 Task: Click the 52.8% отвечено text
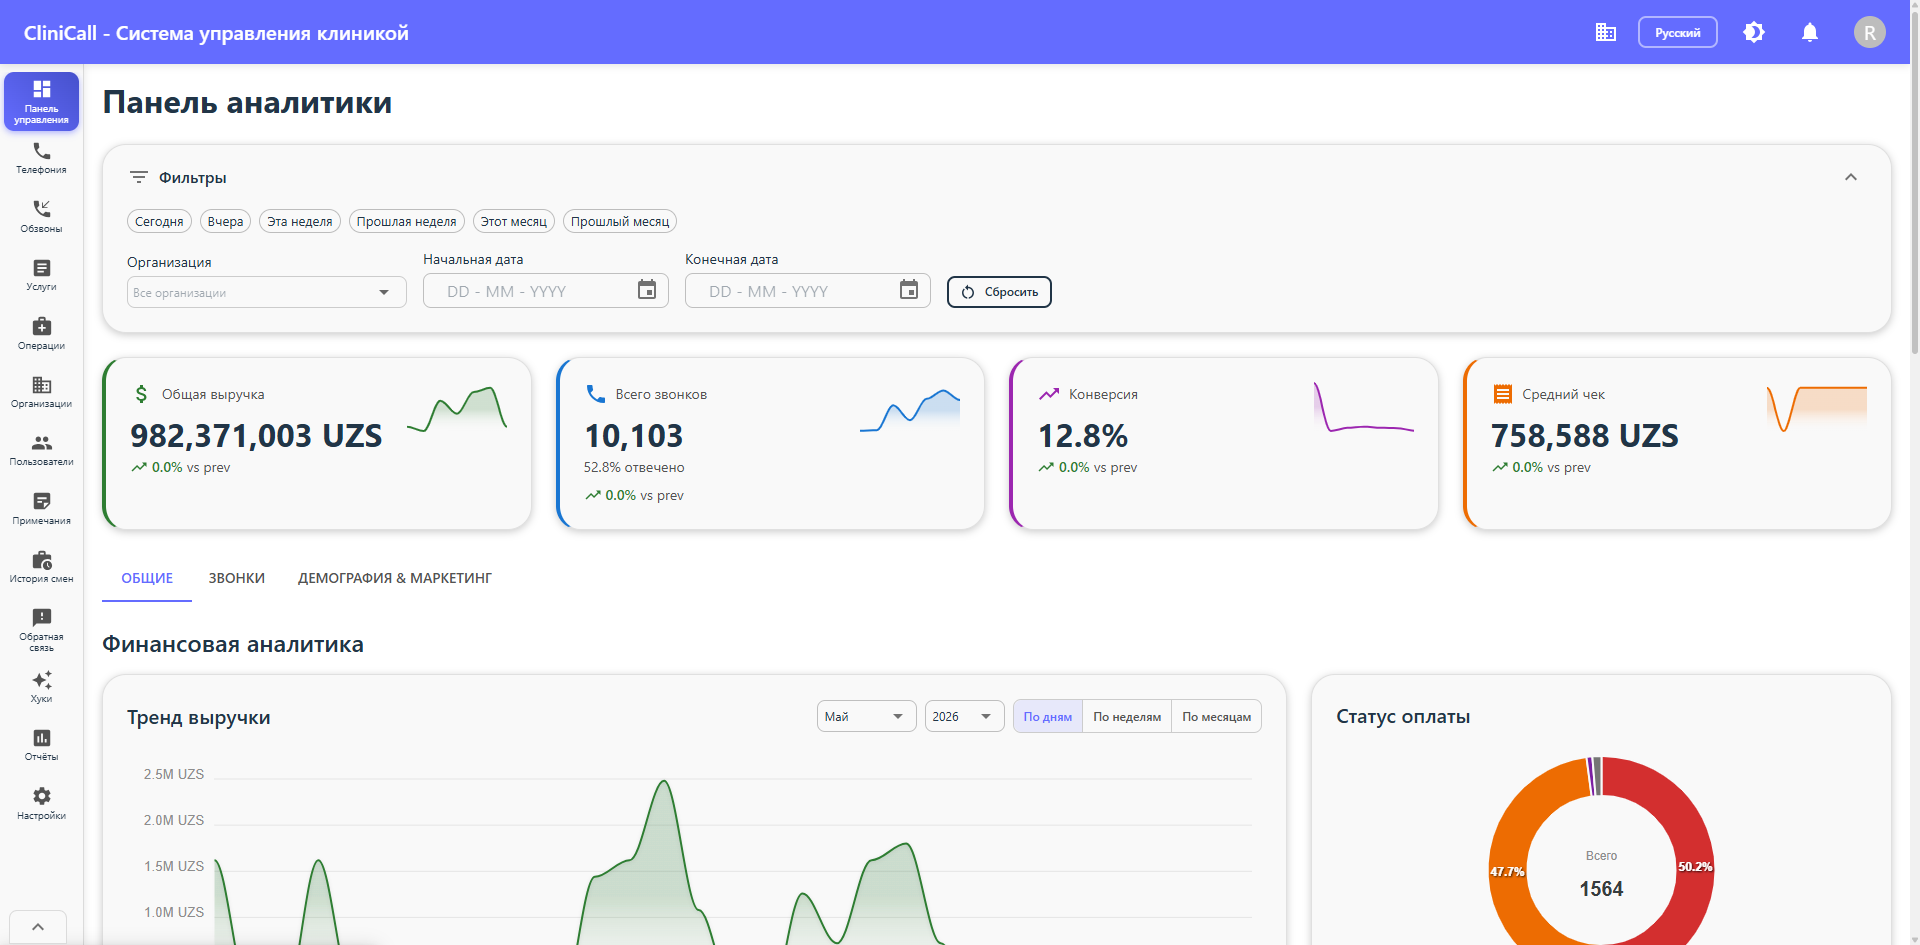click(634, 467)
